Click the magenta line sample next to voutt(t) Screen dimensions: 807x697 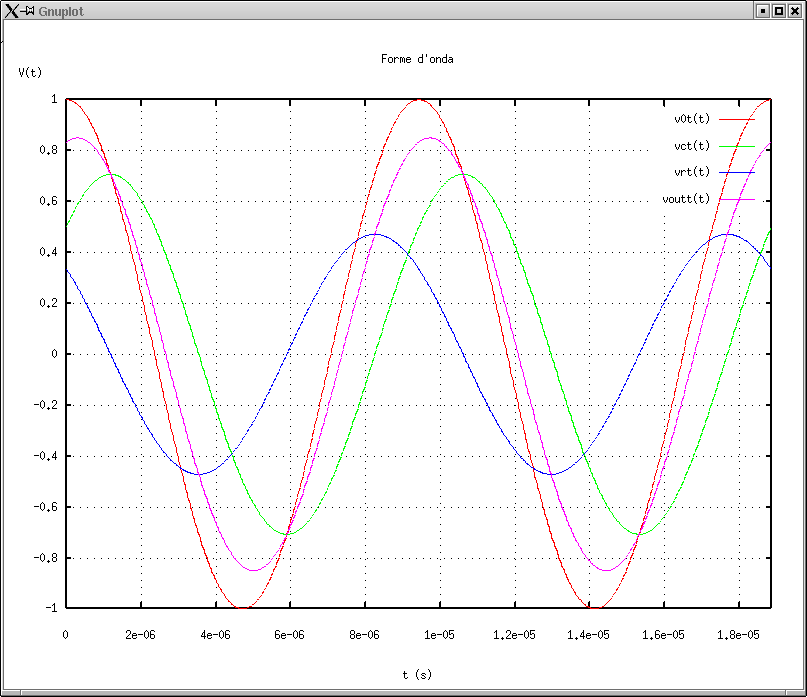coord(736,199)
